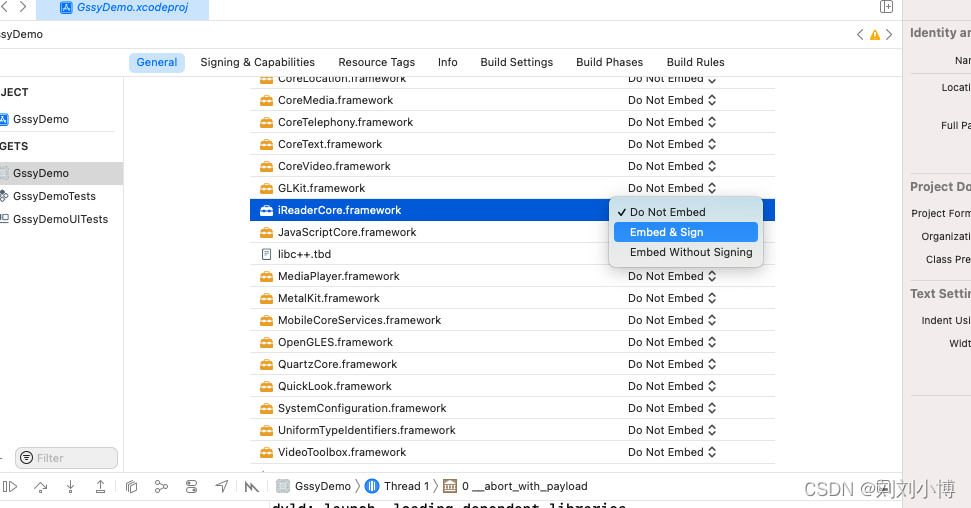Open the embed dropdown for GLKit.framework
This screenshot has height=508, width=971.
click(672, 188)
